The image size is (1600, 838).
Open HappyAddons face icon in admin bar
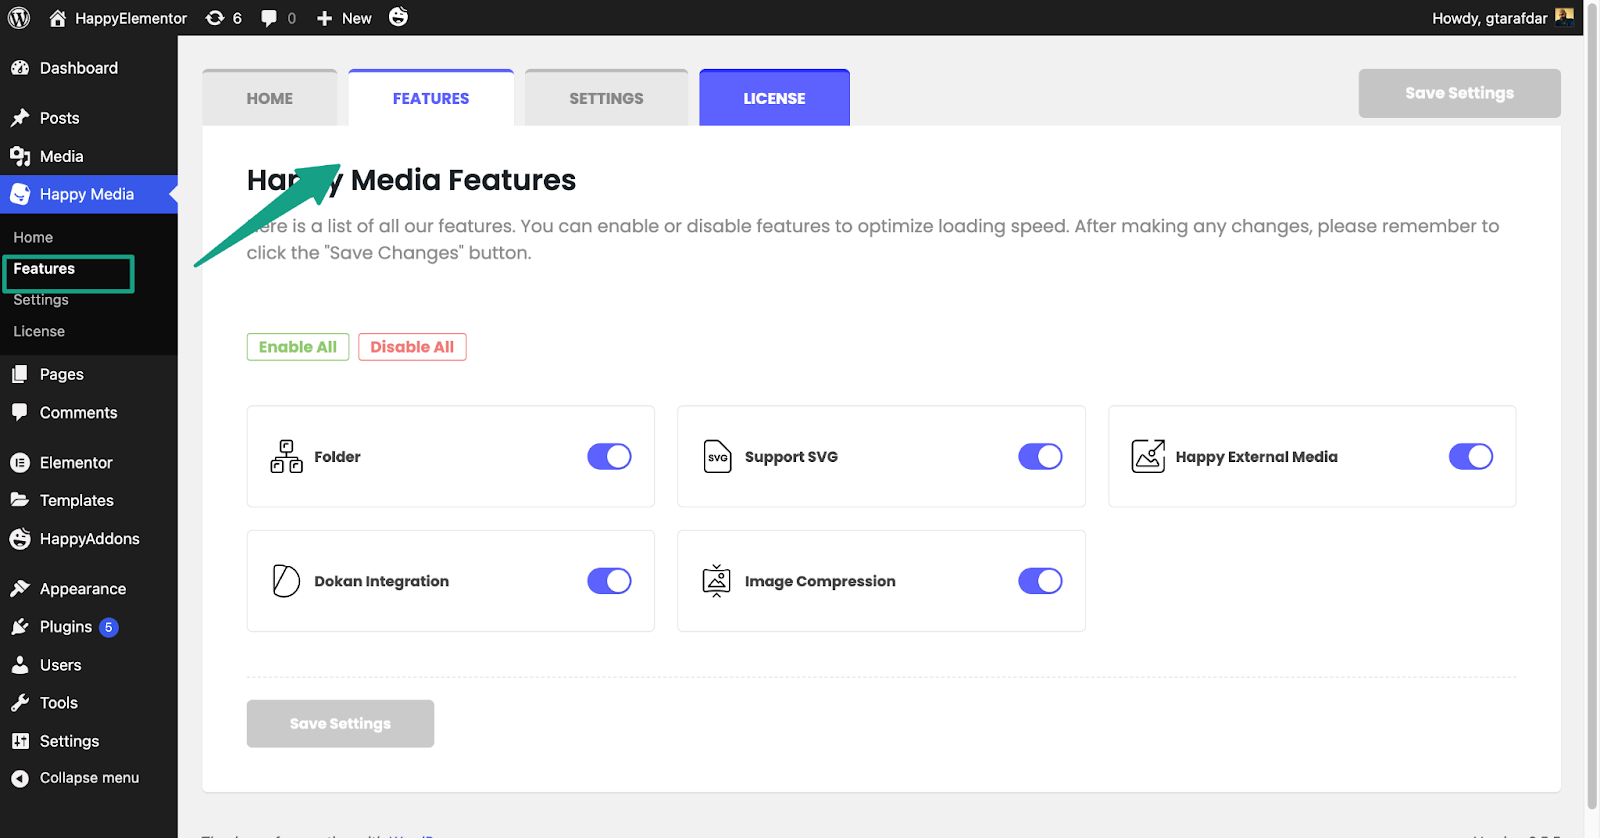click(398, 17)
